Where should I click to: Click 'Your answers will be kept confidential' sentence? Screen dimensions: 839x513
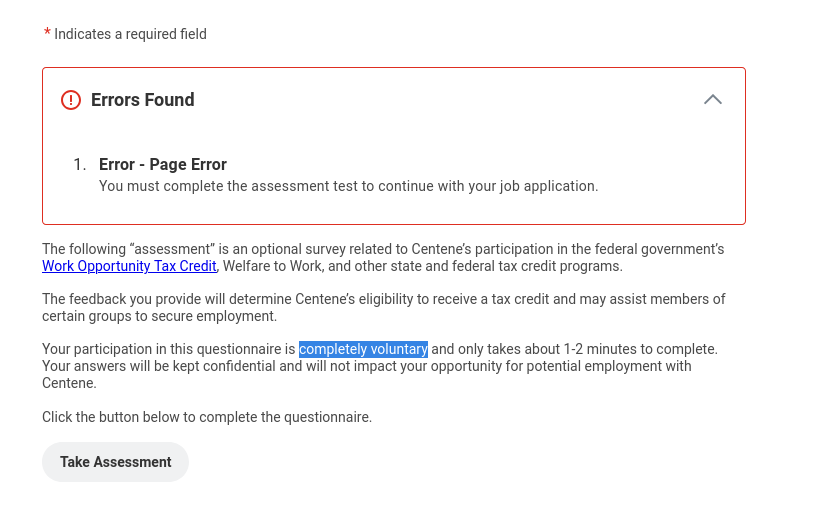[x=160, y=366]
